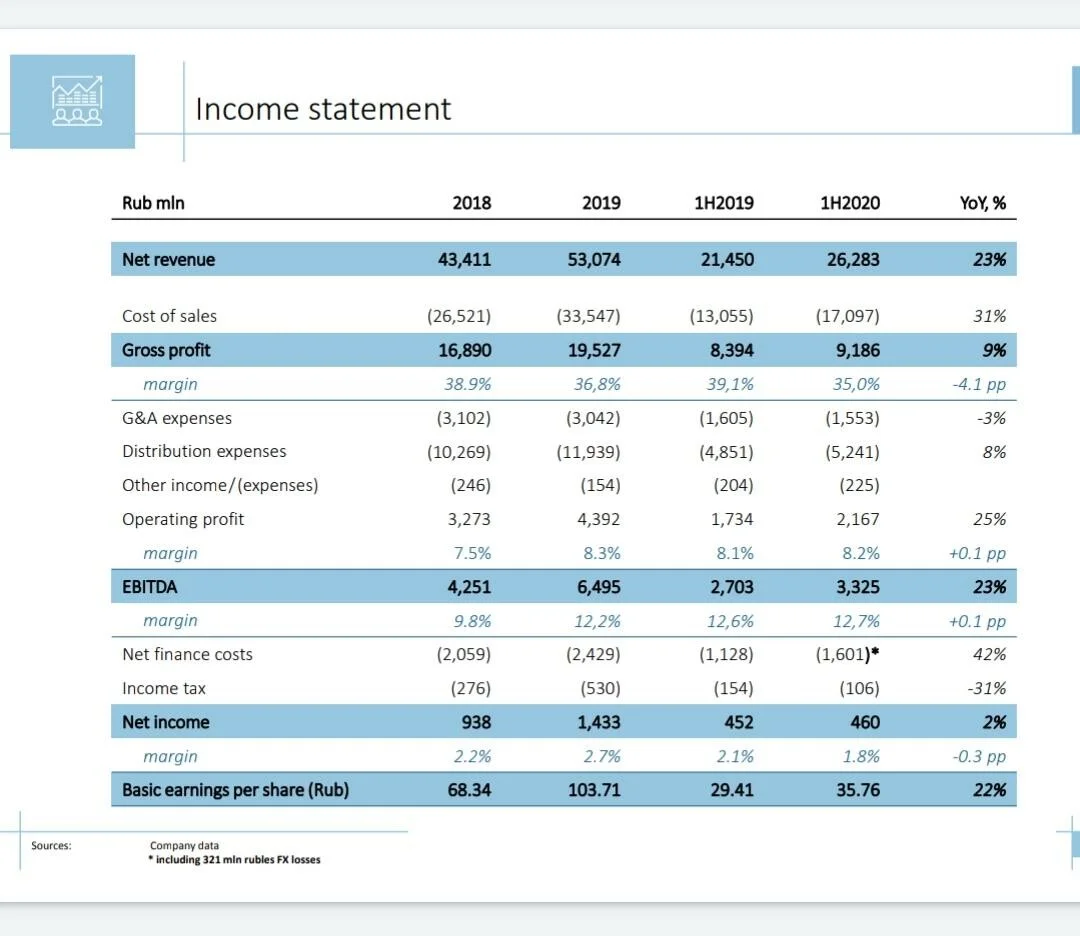Click gross margin change -4.1 pp

(x=979, y=384)
